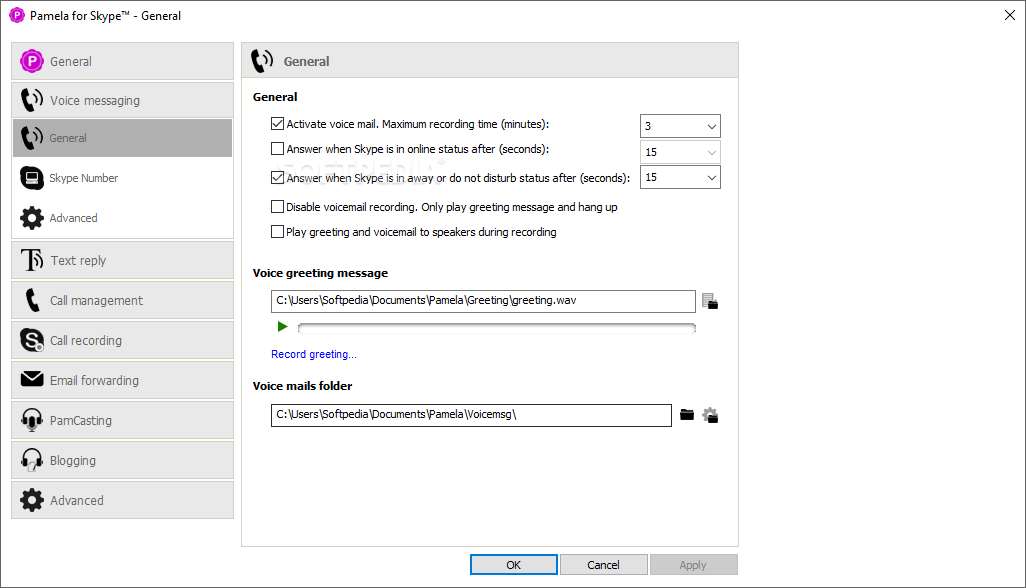This screenshot has height=588, width=1026.
Task: Play the greeting message
Action: (x=282, y=326)
